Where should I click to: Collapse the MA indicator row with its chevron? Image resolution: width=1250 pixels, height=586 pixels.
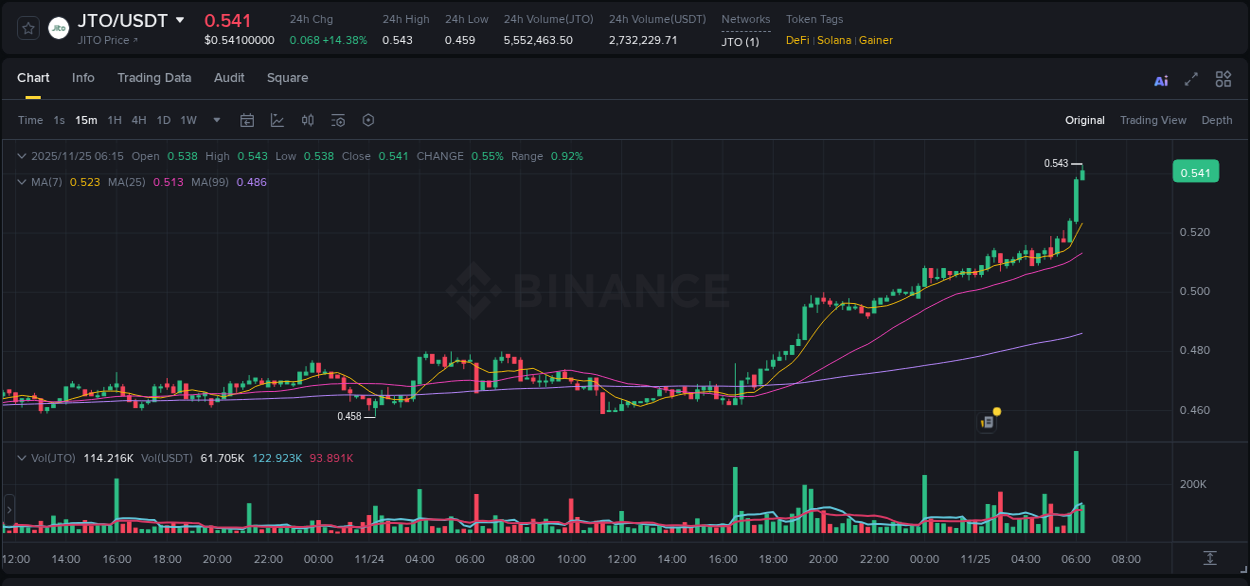tap(21, 182)
